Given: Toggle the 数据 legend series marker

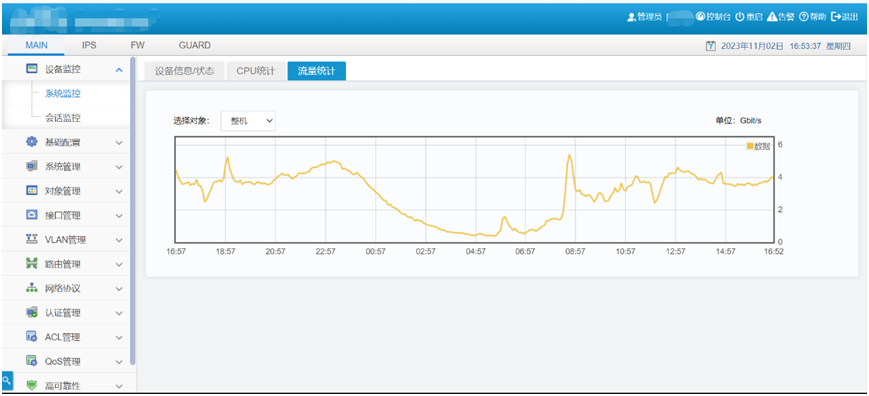Looking at the screenshot, I should pyautogui.click(x=750, y=146).
